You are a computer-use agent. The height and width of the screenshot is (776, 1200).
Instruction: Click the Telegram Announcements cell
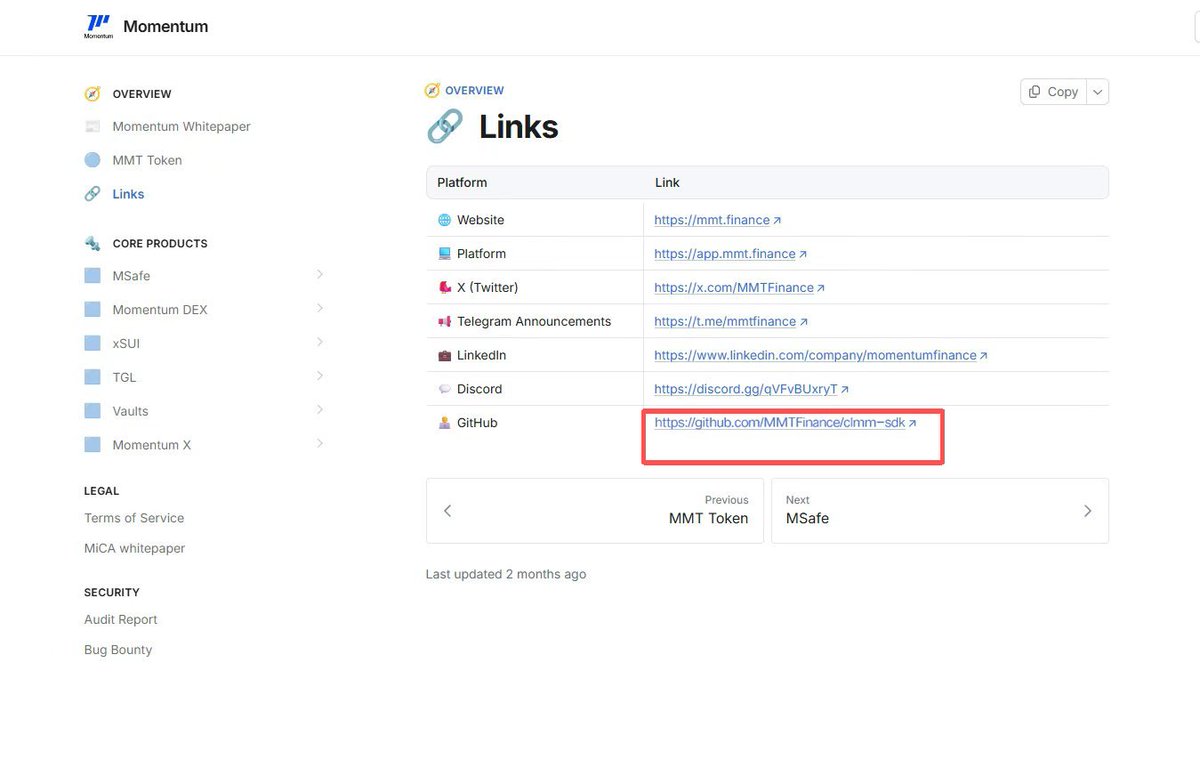point(534,322)
